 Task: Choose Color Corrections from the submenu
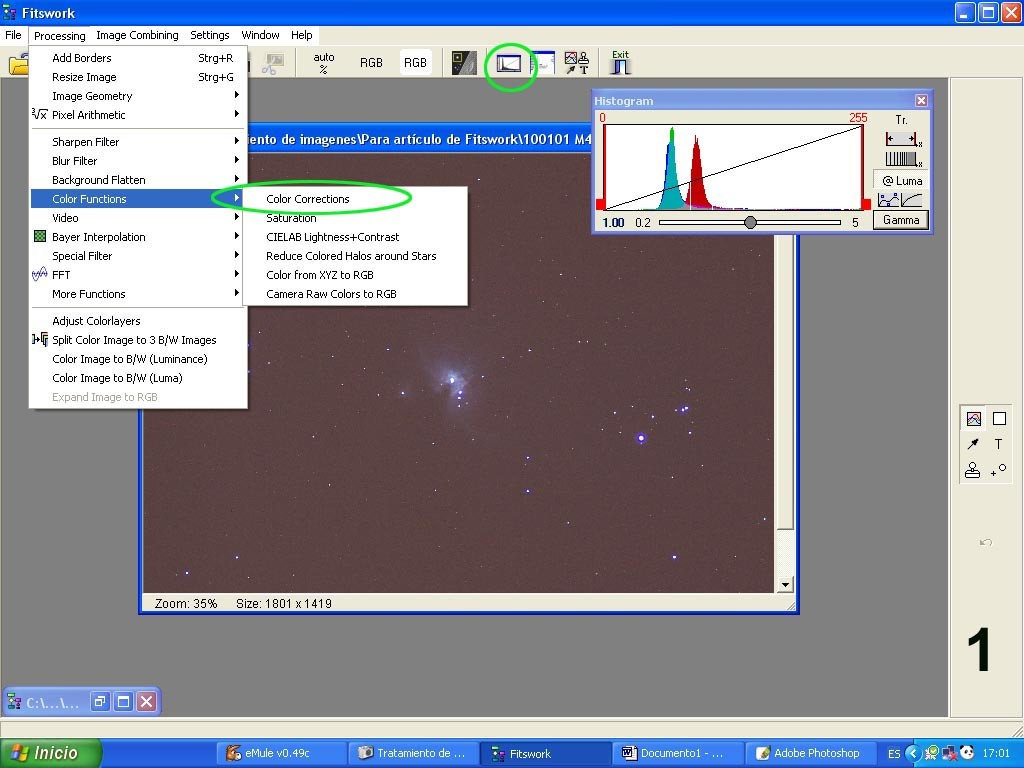(x=308, y=199)
